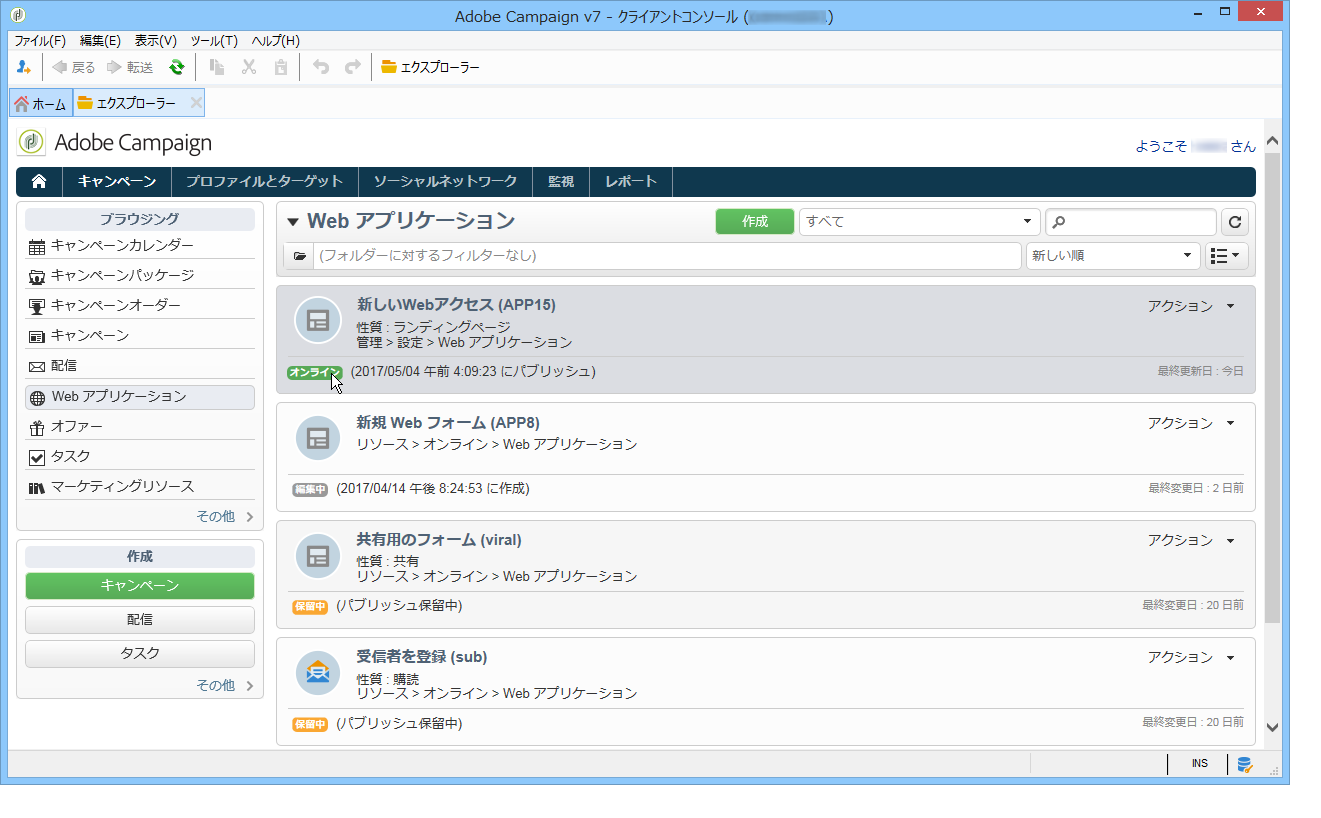This screenshot has width=1321, height=818.
Task: Open the 新規 Web フォーム (APP8) title link
Action: (x=448, y=422)
